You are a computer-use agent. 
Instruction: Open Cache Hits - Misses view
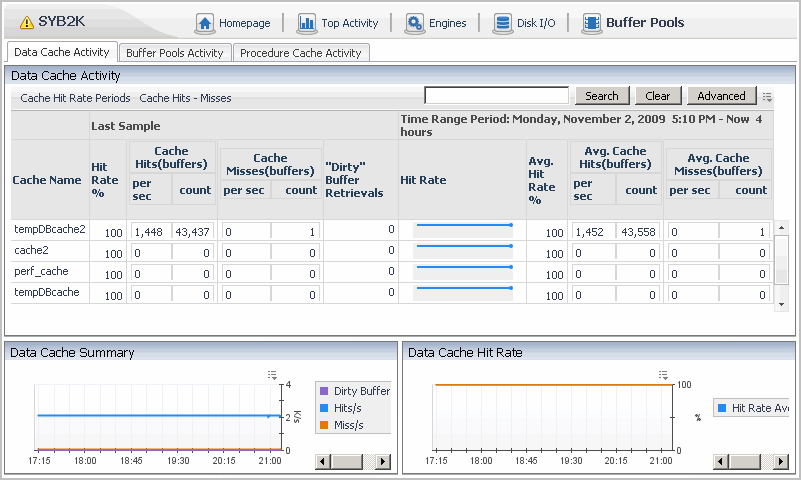coord(185,98)
